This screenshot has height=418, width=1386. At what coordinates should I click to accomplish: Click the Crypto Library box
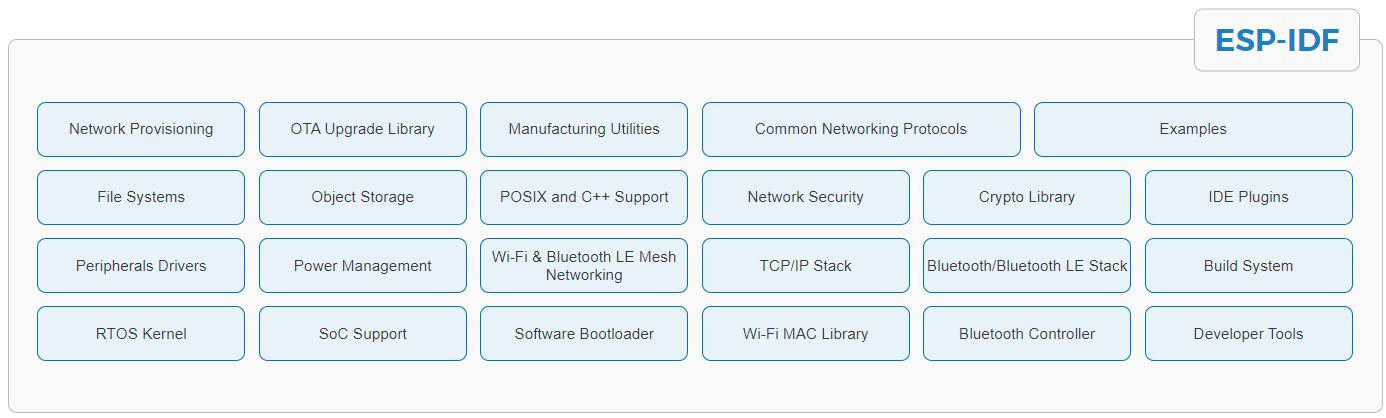coord(1027,197)
